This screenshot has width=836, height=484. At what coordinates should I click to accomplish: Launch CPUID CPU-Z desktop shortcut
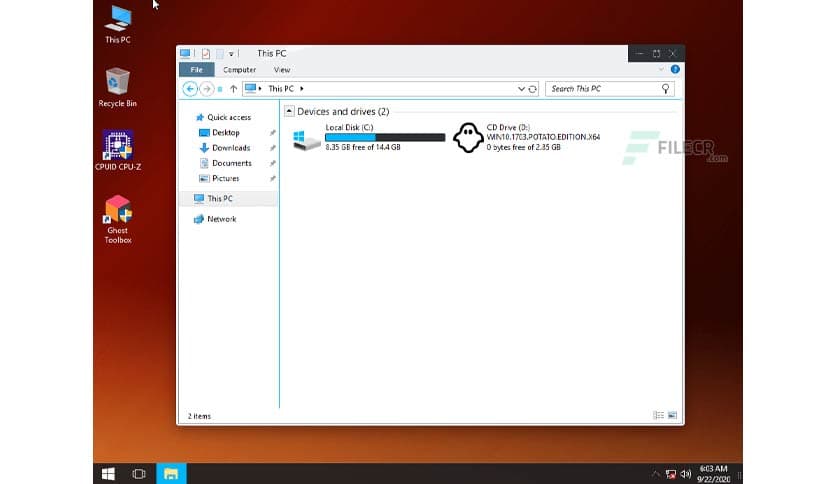pyautogui.click(x=118, y=145)
